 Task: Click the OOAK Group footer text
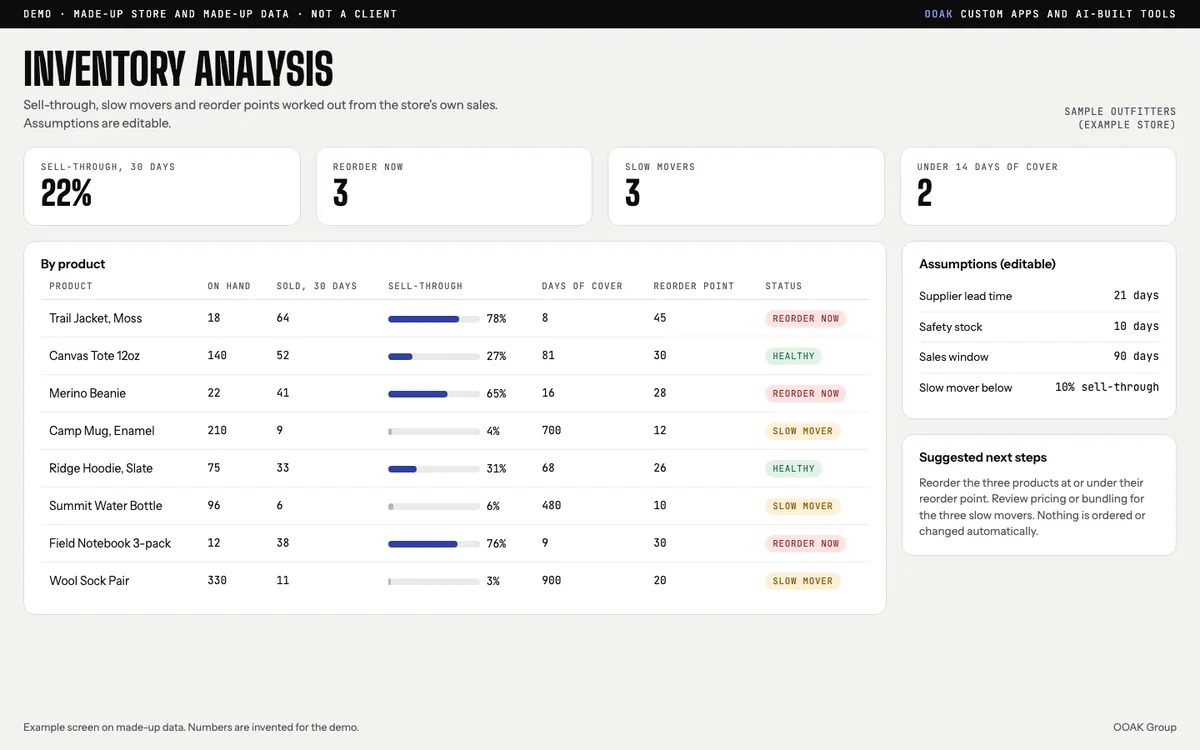(x=1145, y=727)
